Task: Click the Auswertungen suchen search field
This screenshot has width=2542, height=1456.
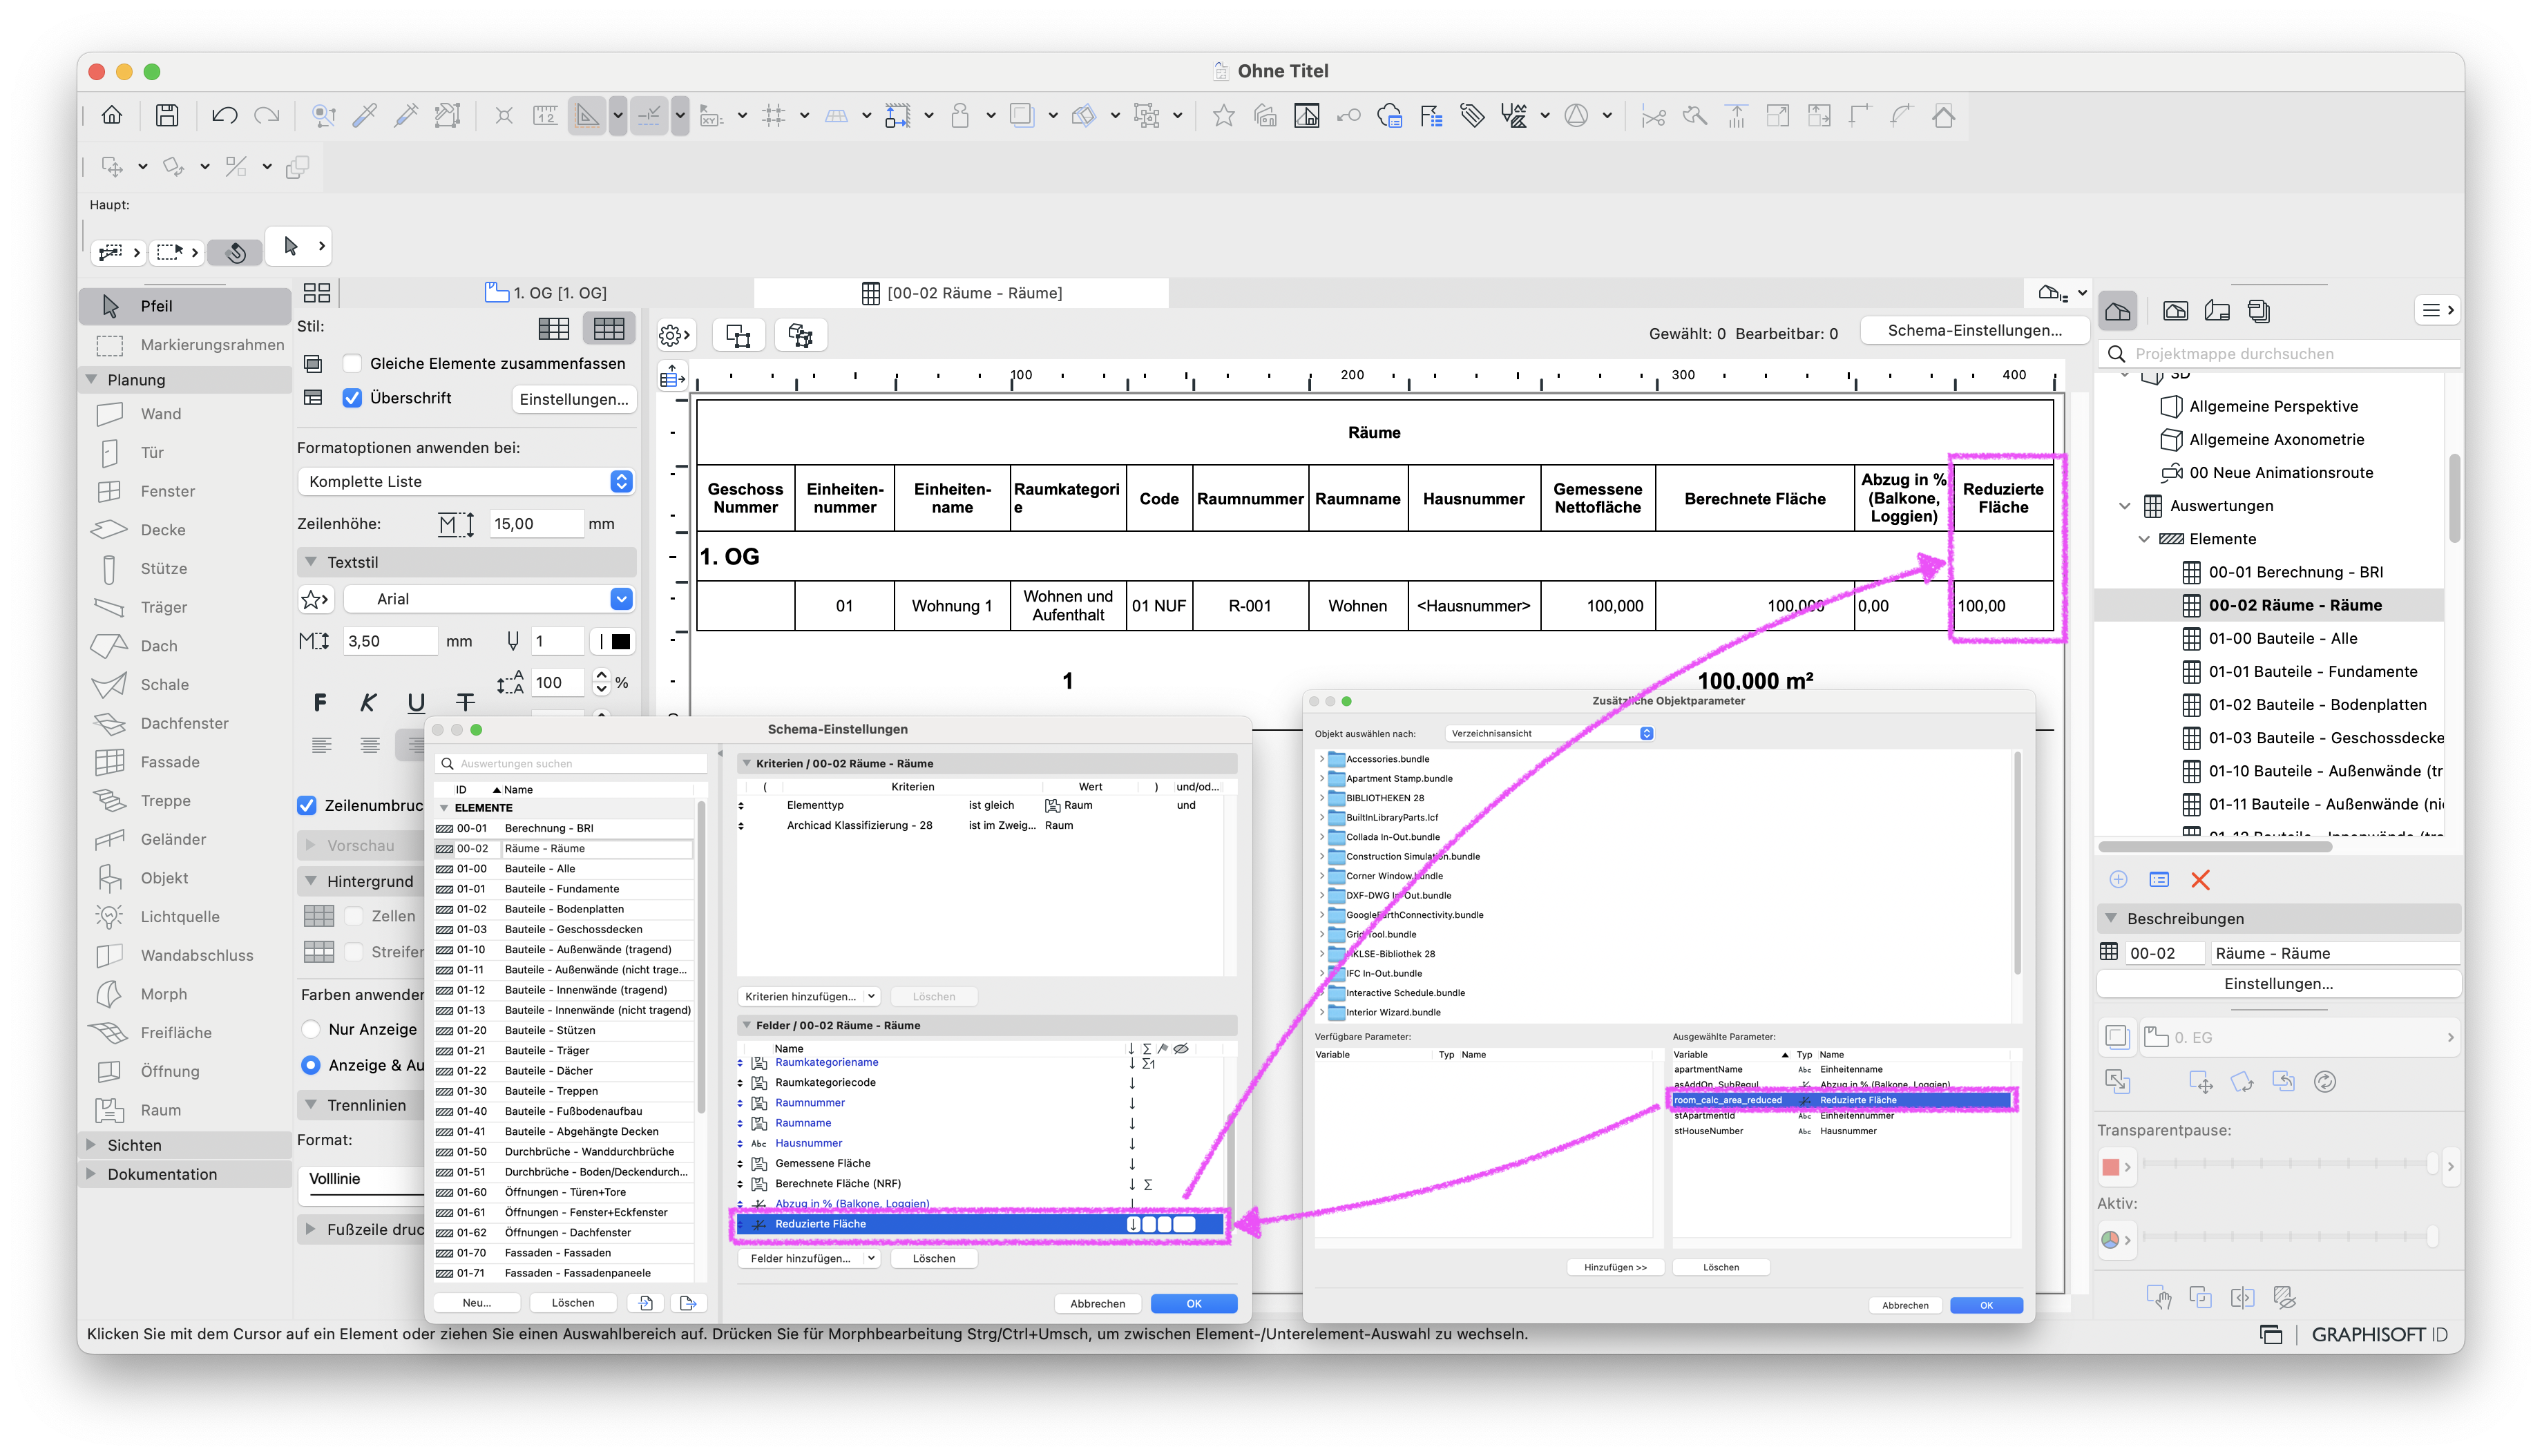Action: tap(571, 764)
